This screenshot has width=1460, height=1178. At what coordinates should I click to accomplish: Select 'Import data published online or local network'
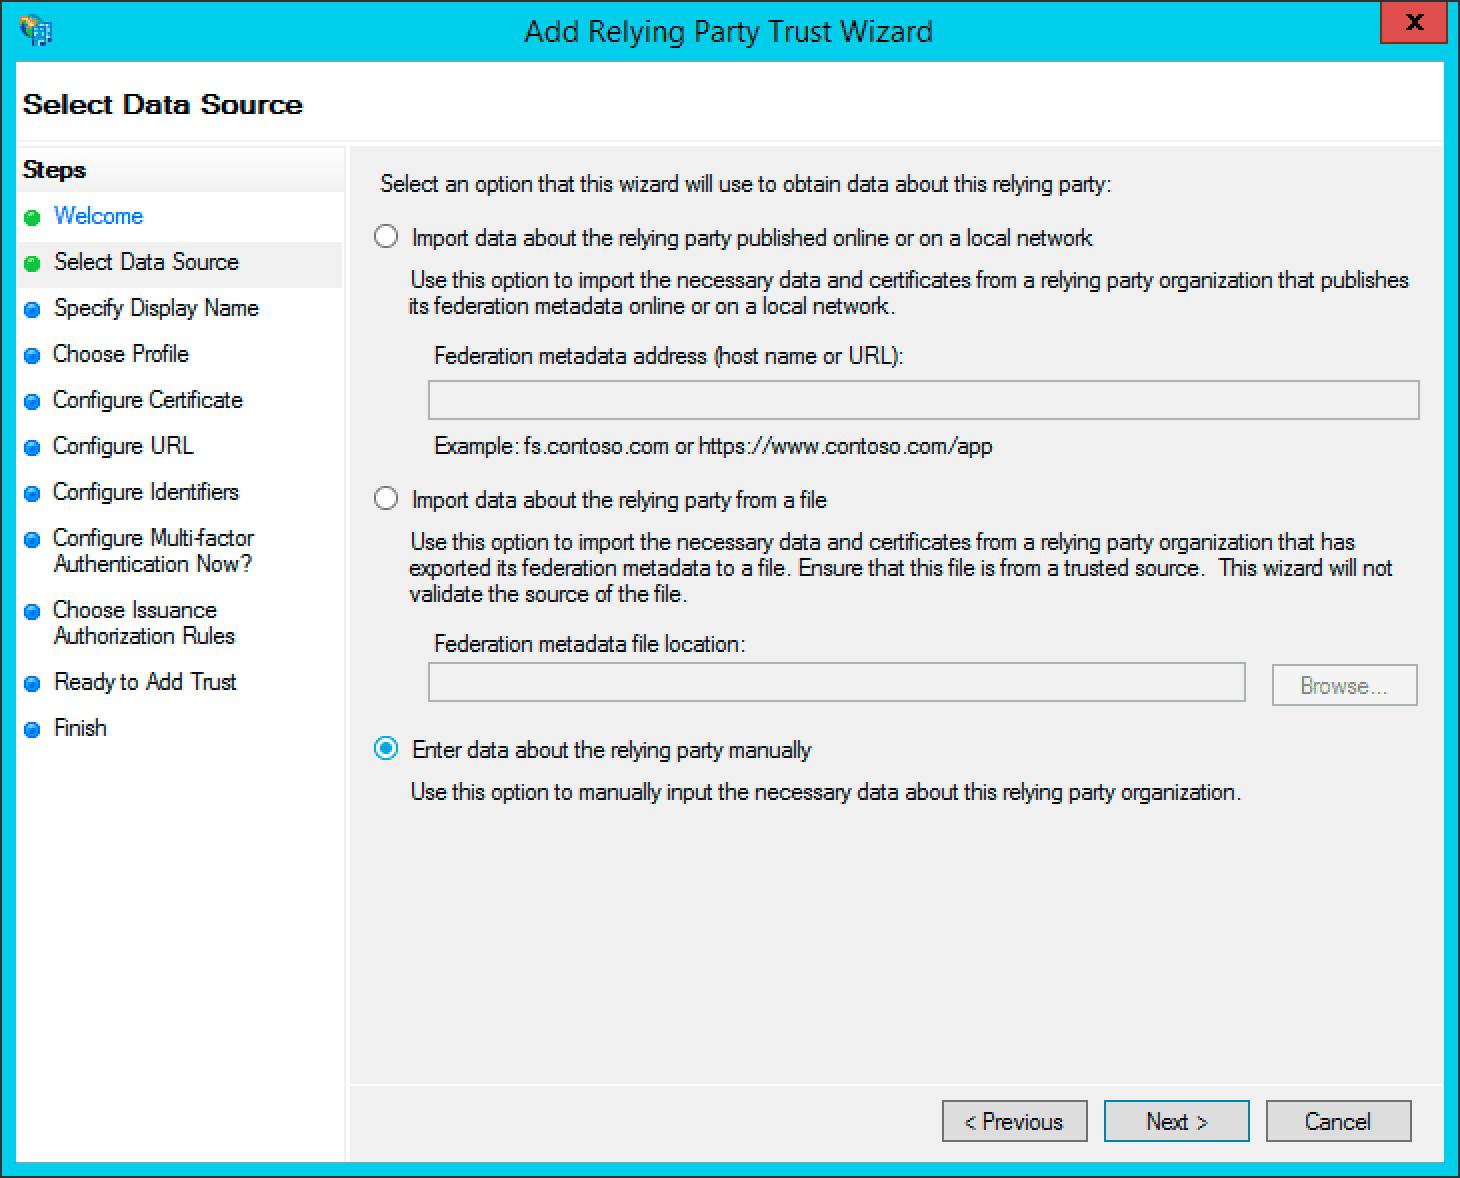[x=386, y=237]
